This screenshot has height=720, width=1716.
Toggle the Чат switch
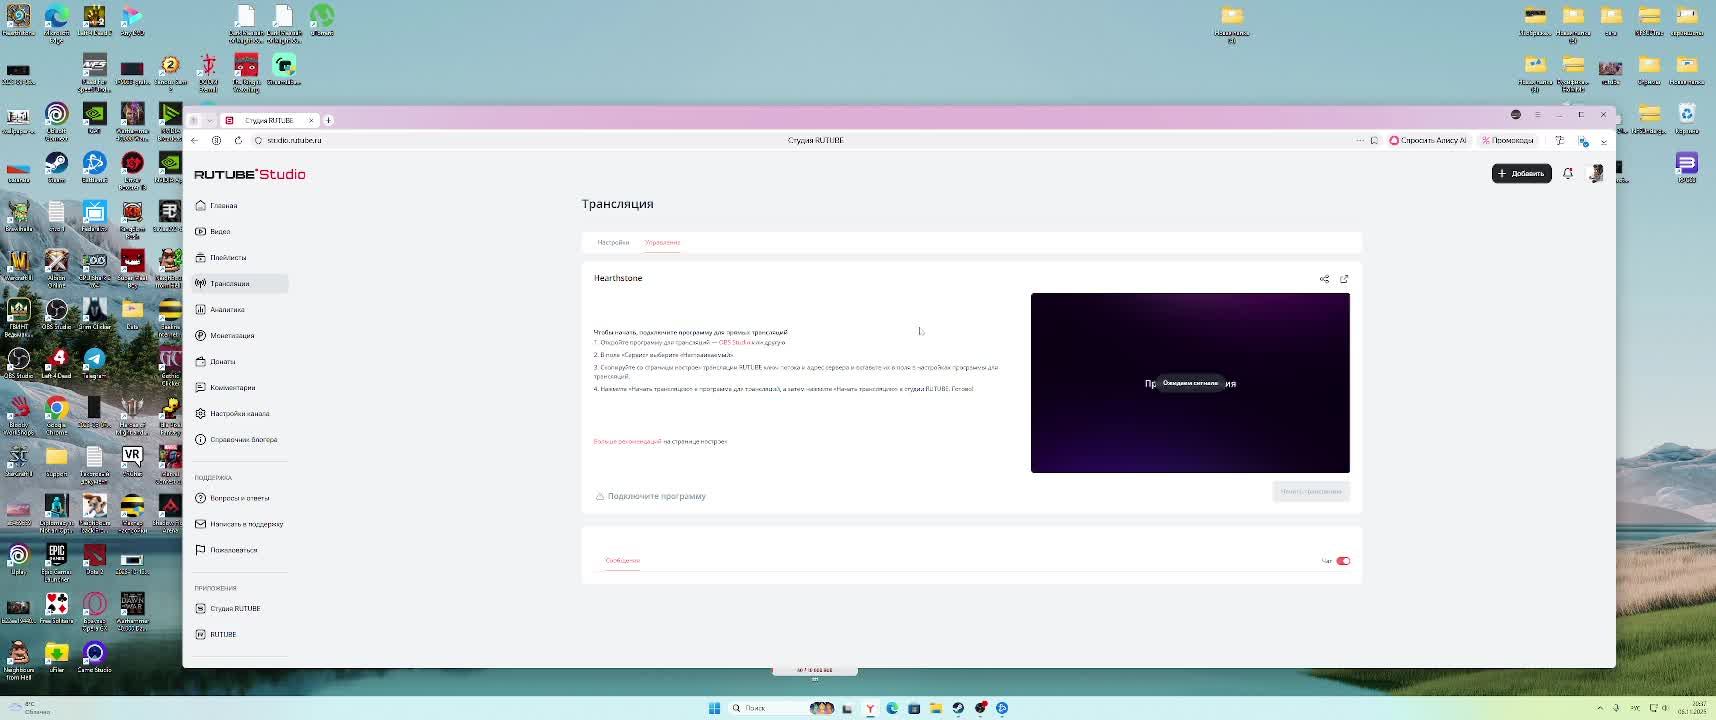[x=1343, y=561]
